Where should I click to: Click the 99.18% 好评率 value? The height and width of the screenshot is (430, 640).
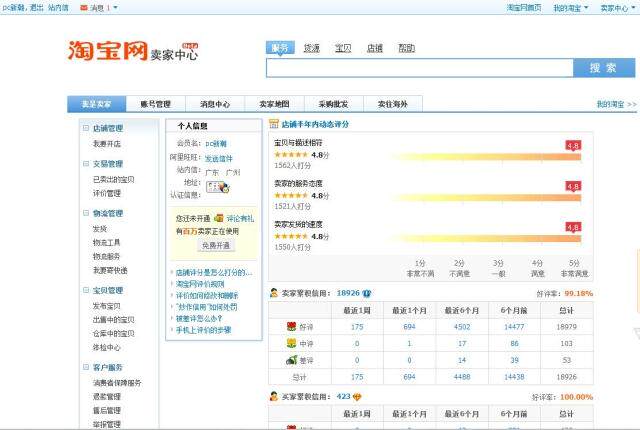coord(579,293)
